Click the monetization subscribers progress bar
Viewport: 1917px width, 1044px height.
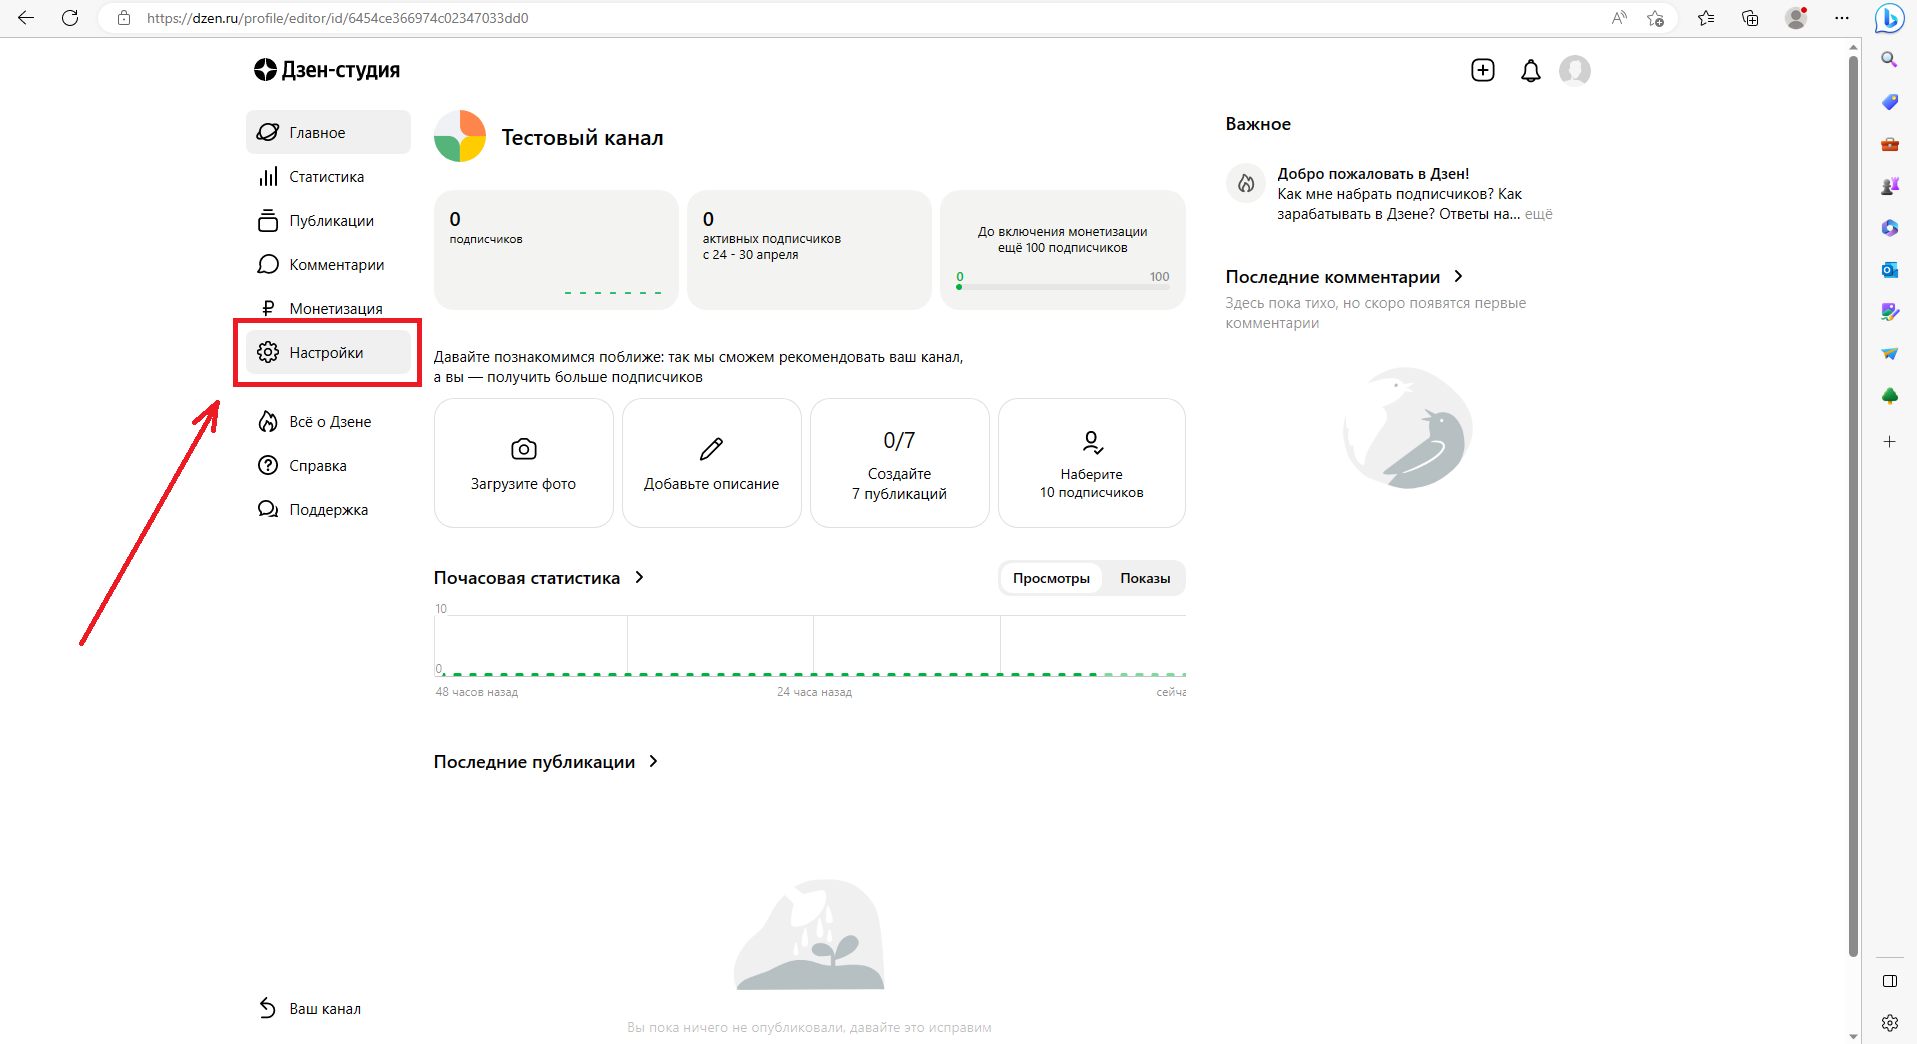pos(1062,287)
